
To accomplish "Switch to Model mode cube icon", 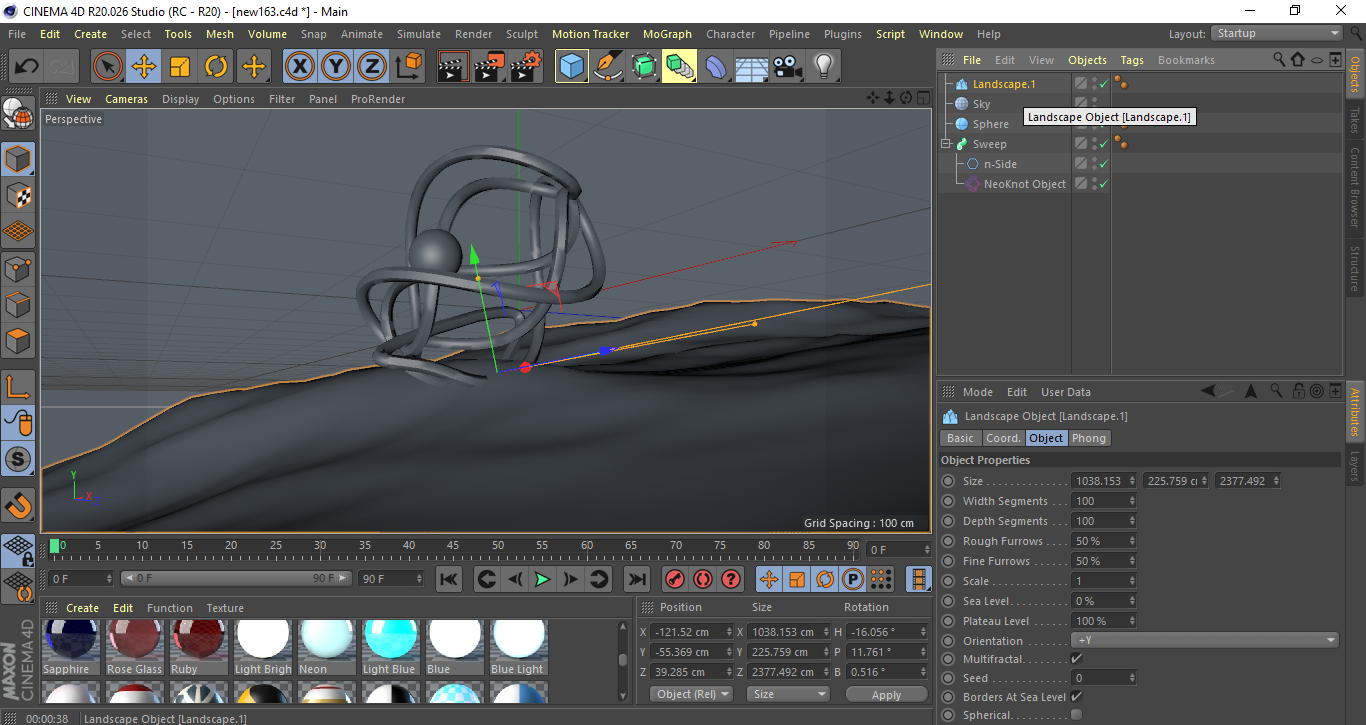I will click(x=18, y=159).
